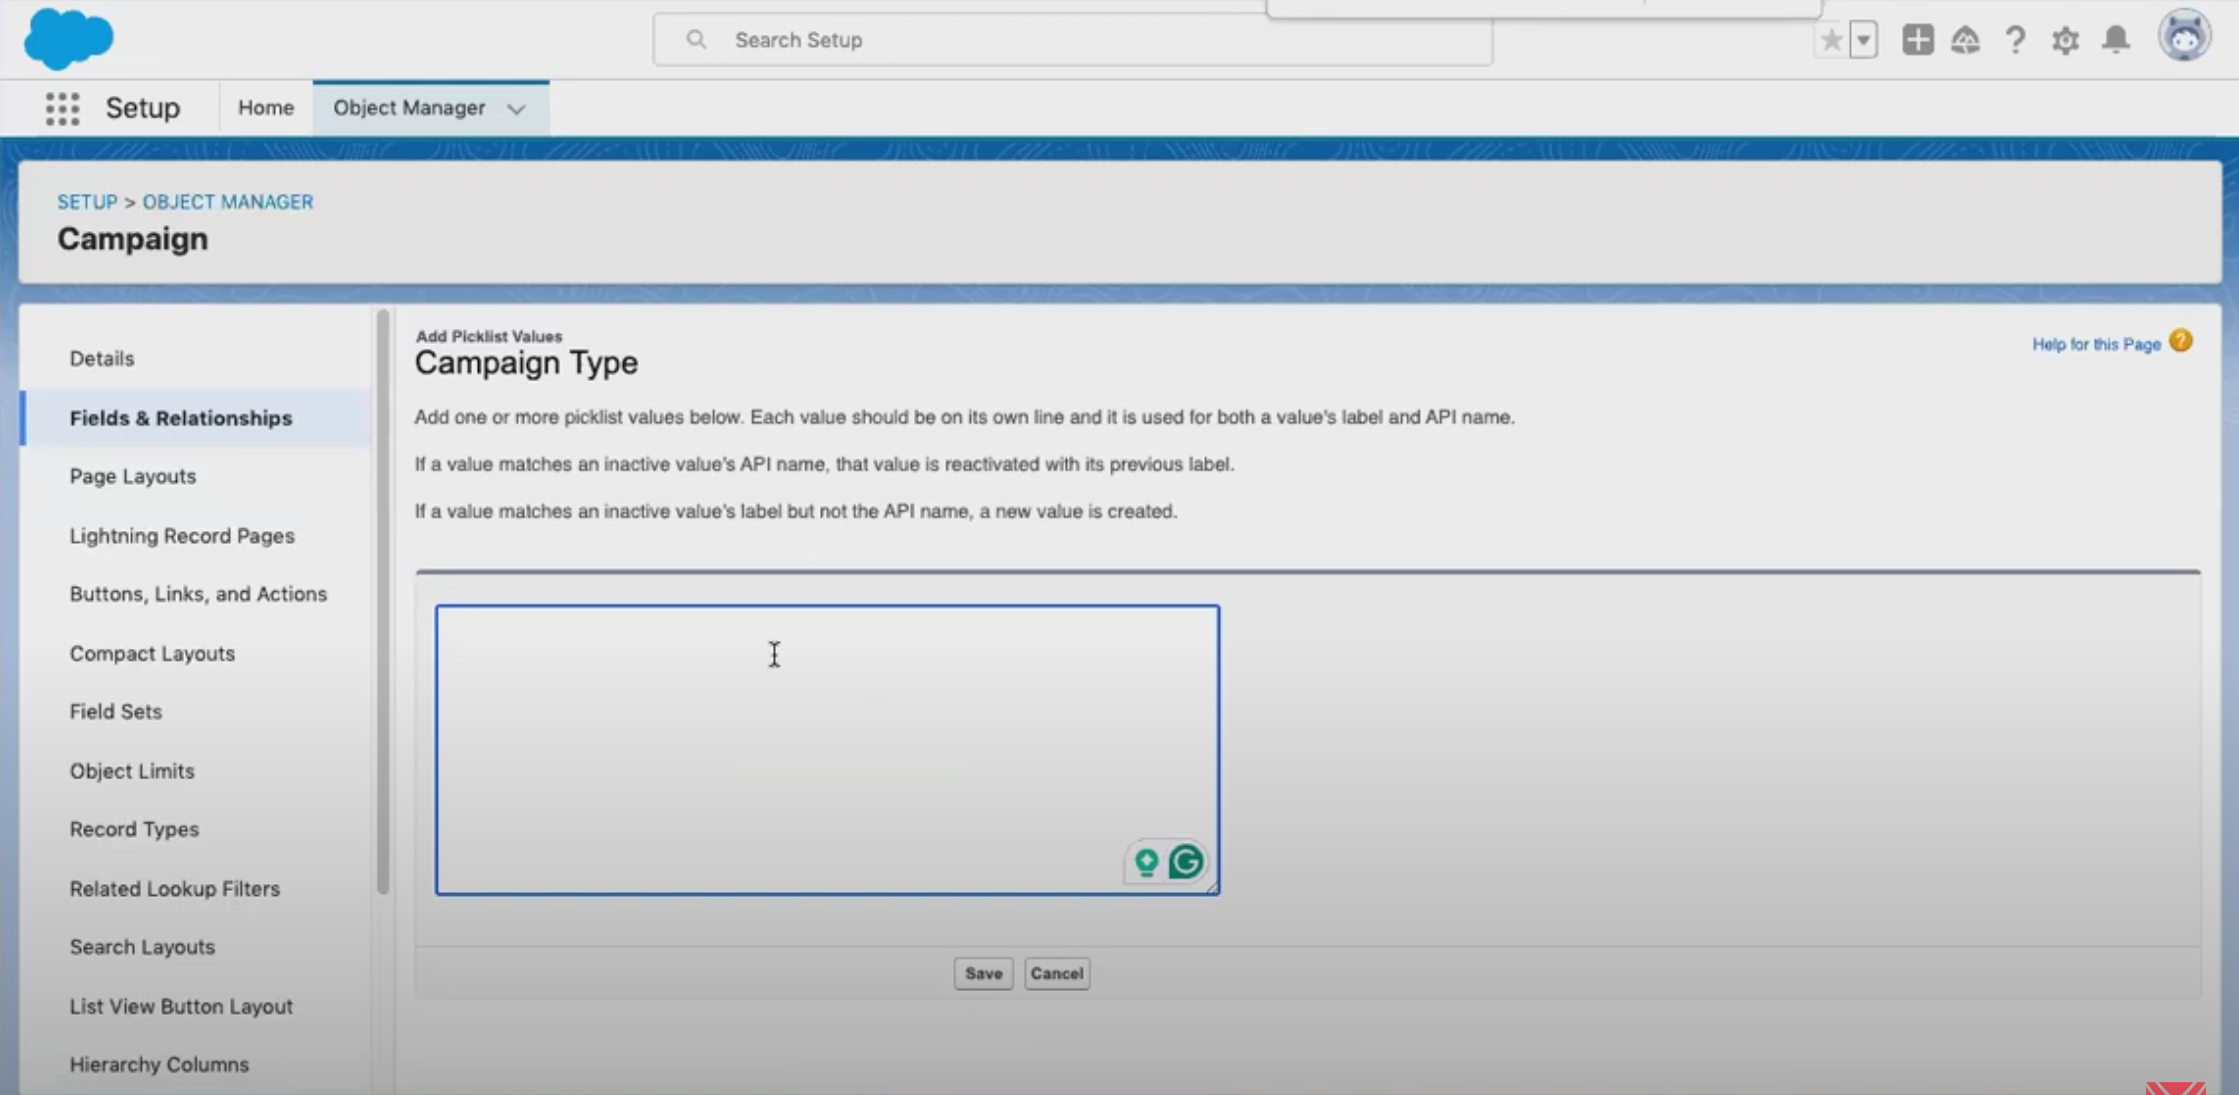
Task: Click the Trailhead guidance icon
Action: click(1965, 40)
